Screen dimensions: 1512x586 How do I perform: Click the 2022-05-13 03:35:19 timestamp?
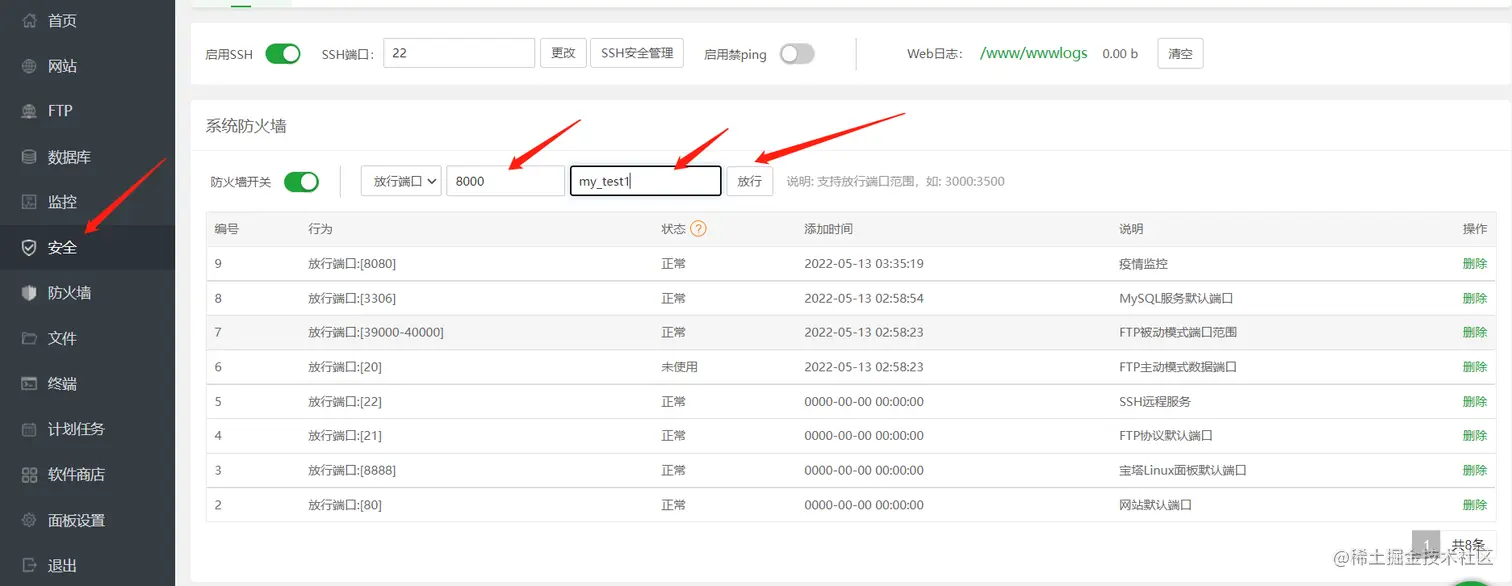coord(864,264)
